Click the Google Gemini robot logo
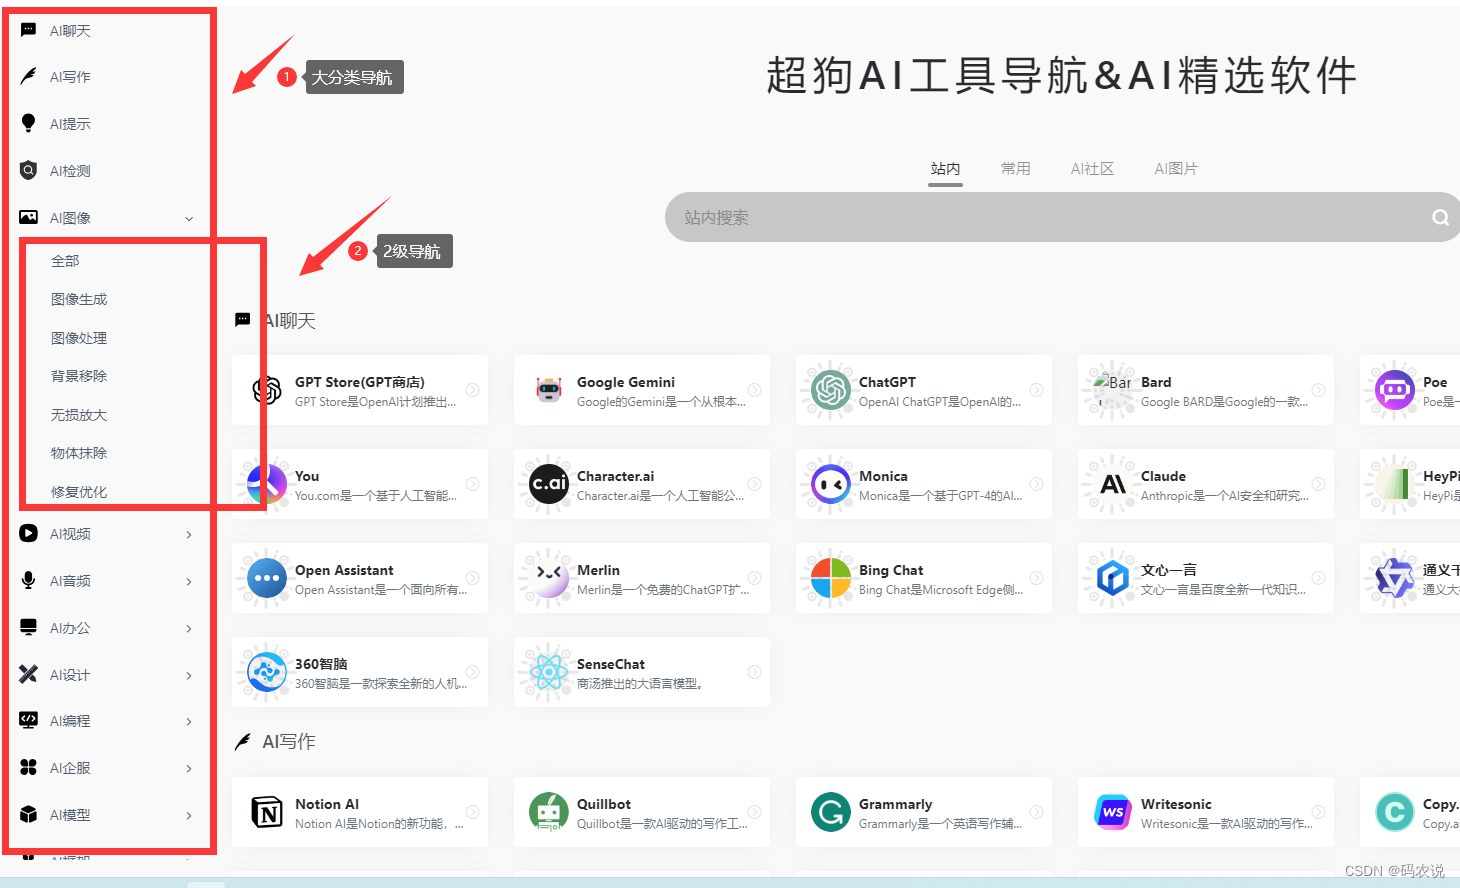Image resolution: width=1460 pixels, height=888 pixels. click(549, 390)
